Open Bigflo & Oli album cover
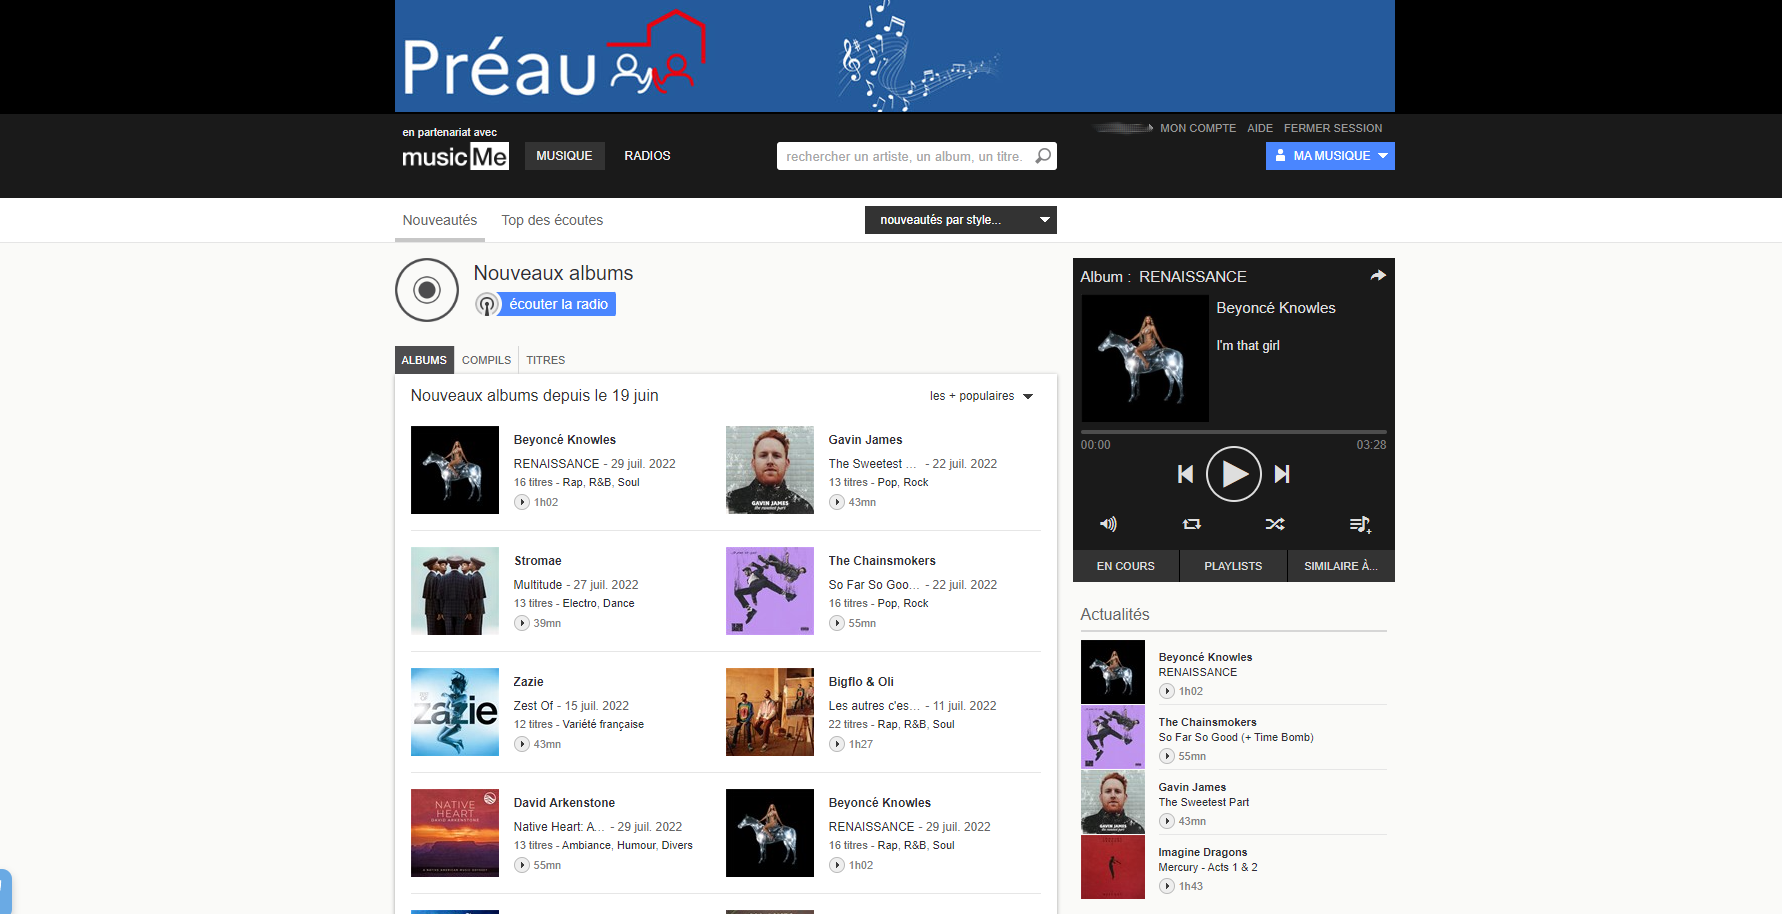Image resolution: width=1782 pixels, height=914 pixels. click(x=770, y=712)
